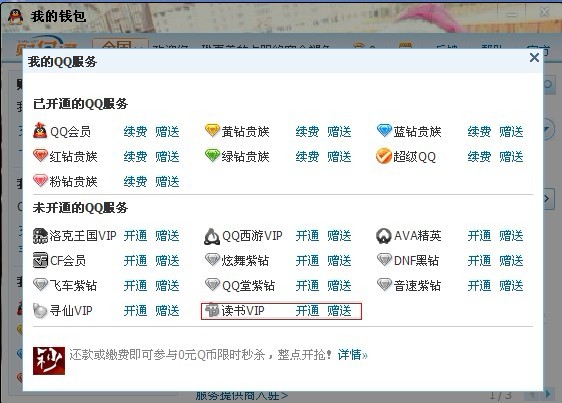Gift 红钻贵族 via 赠送 link
Screen dimensions: 562x403
click(167, 157)
